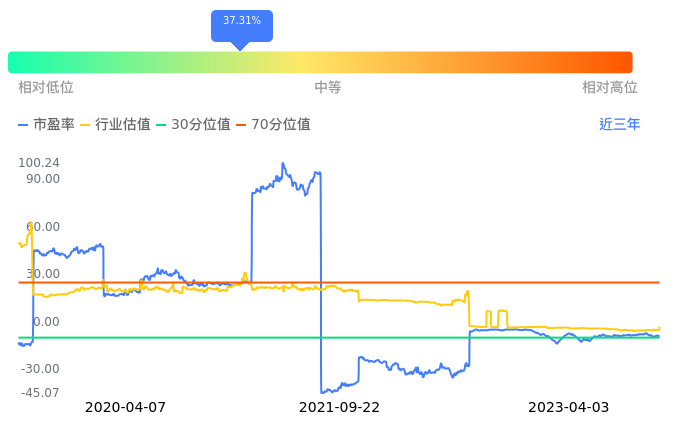Viewport: 686px width, 442px height.
Task: Toggle the 市盈率 legend series
Action: coord(47,125)
